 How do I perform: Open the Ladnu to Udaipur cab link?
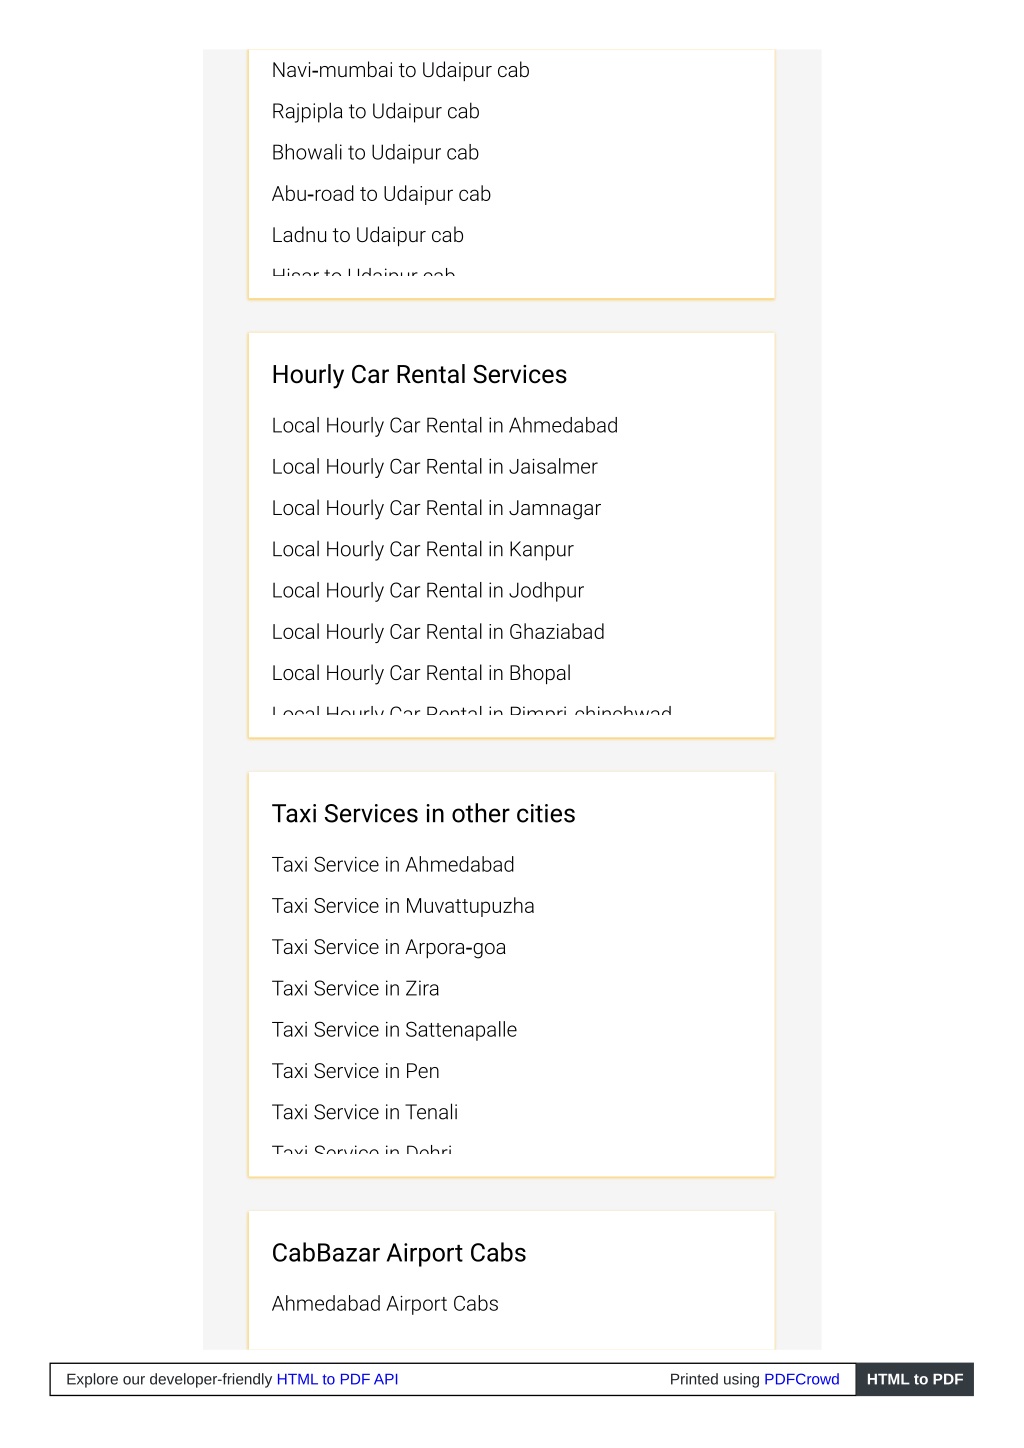point(367,235)
